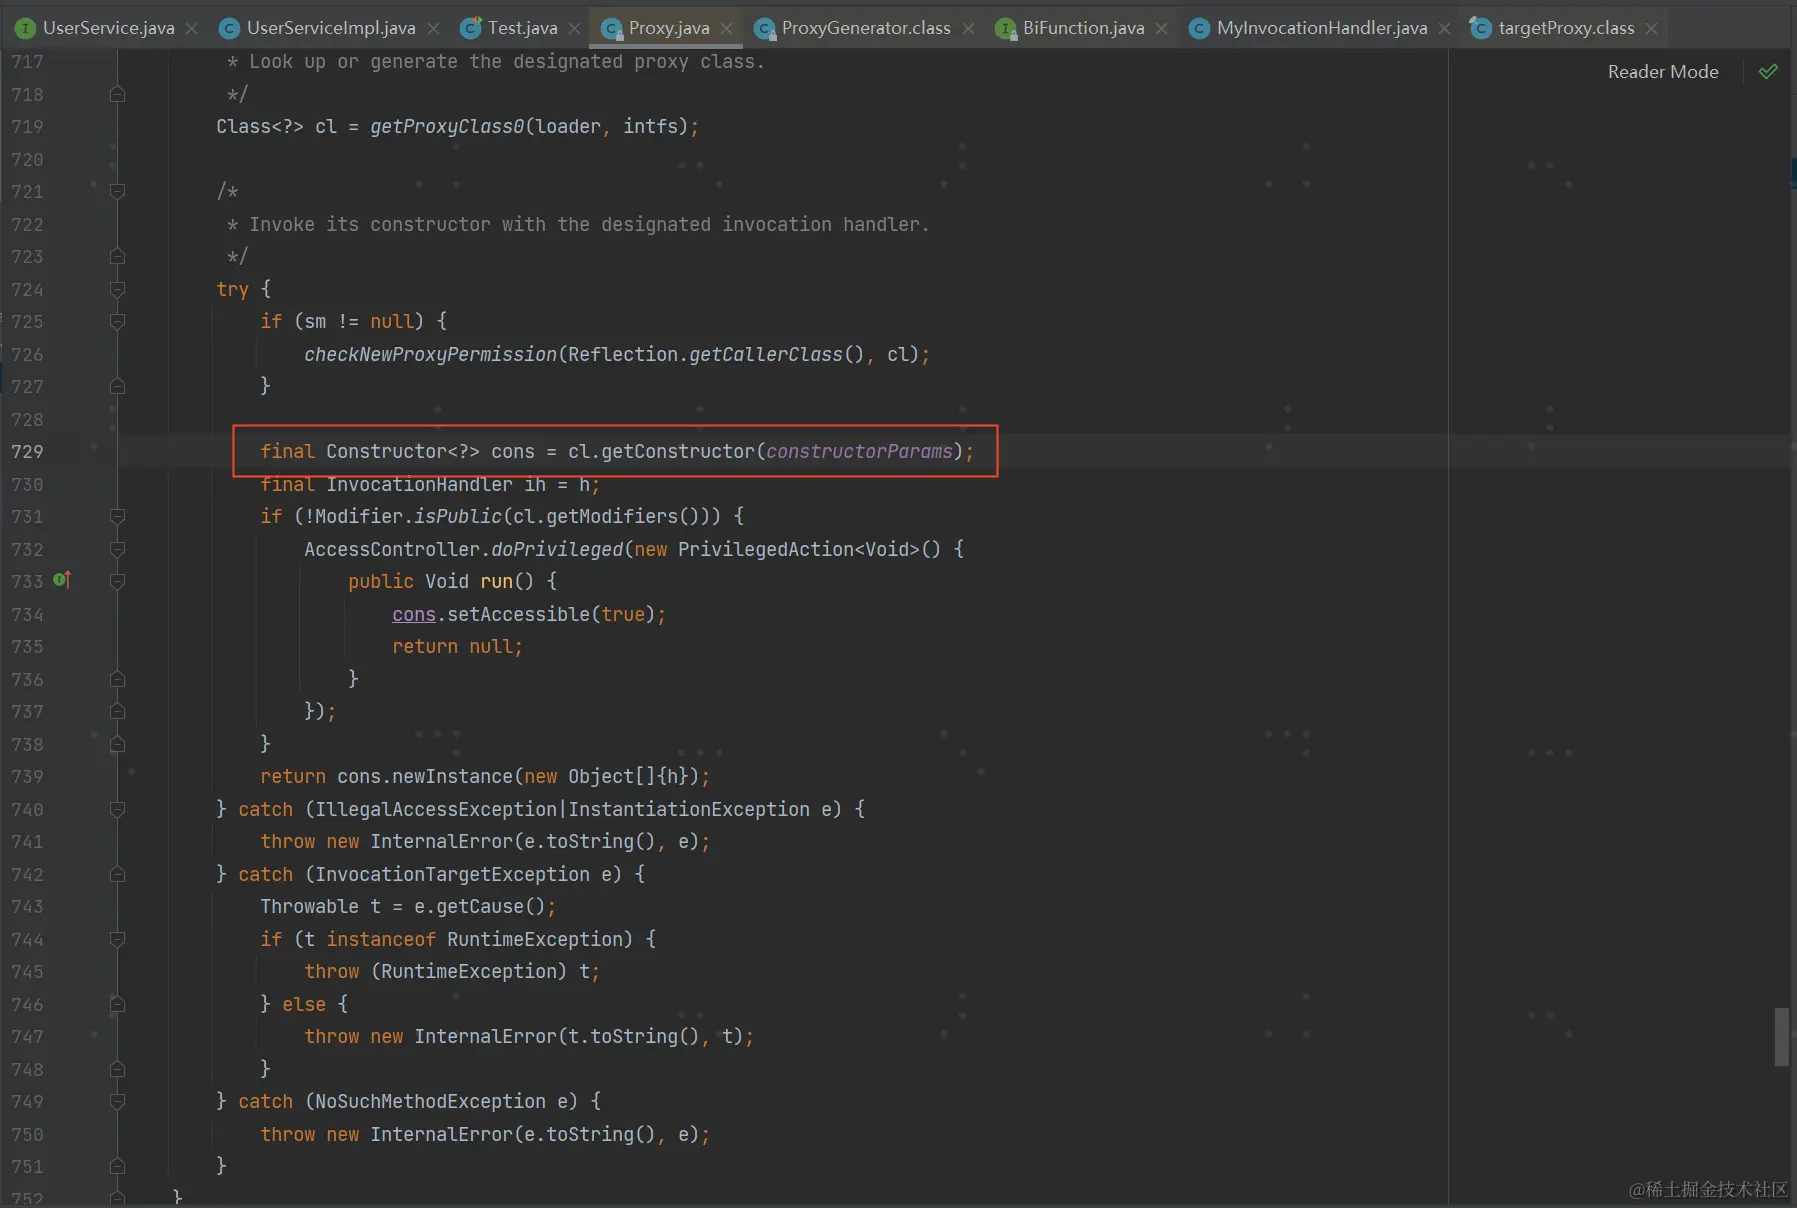Collapse the try block at line 724

[x=117, y=289]
